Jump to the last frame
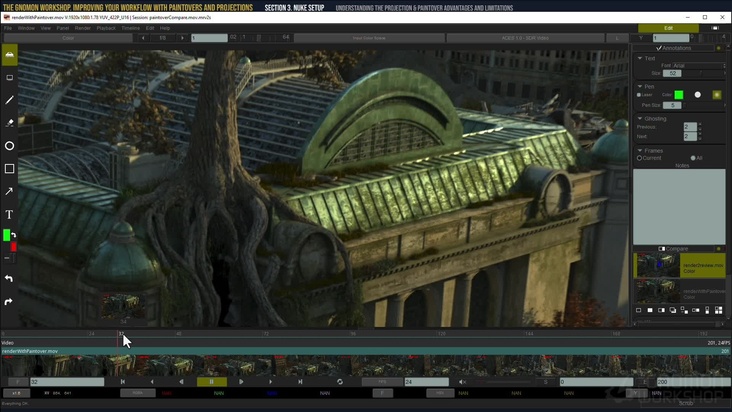Screen dimensions: 732x412 (x=300, y=382)
